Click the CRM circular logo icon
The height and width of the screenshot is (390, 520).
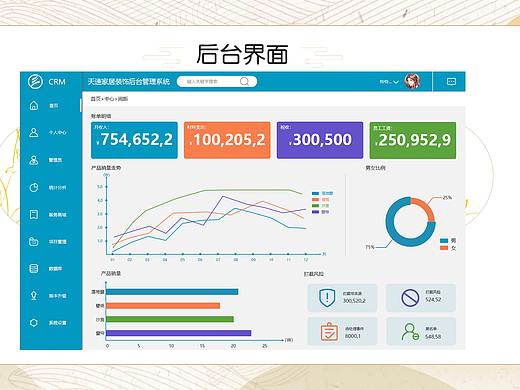[35, 81]
